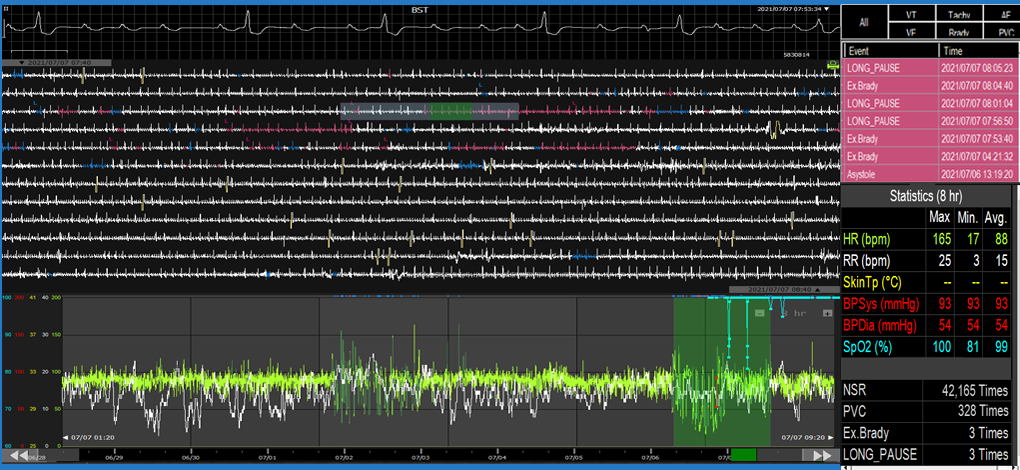Open the 2021/07/07 07:53:34 time dropdown arrow
This screenshot has height=470, width=1020.
(x=827, y=9)
